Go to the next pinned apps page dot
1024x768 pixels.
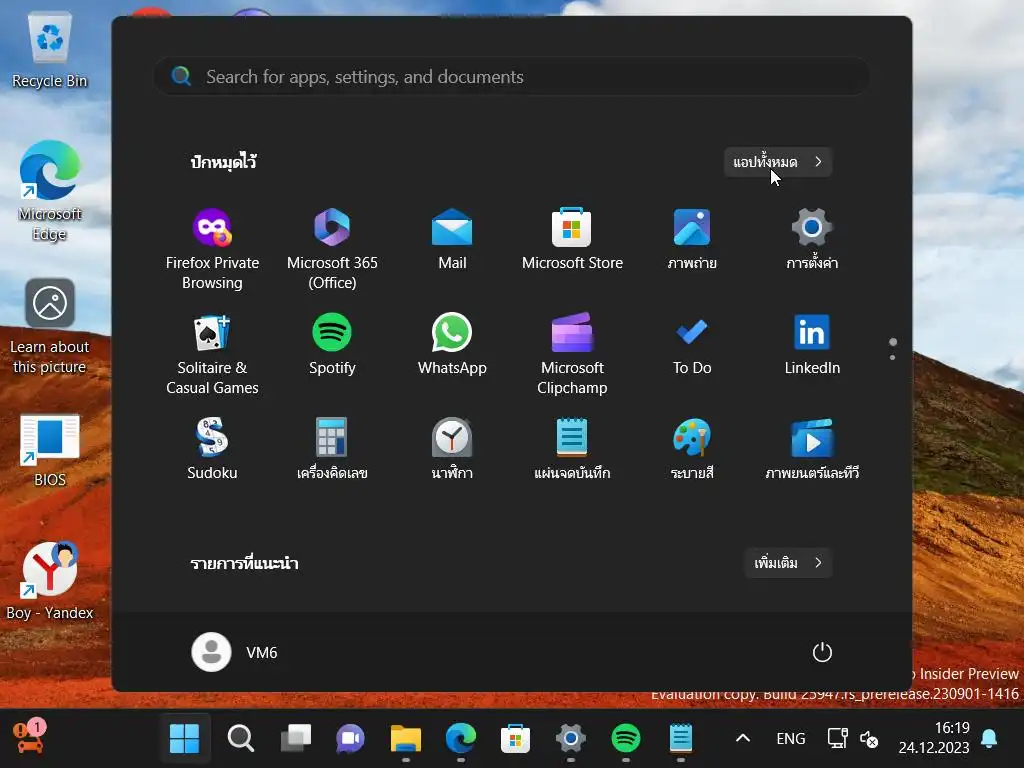(x=892, y=357)
